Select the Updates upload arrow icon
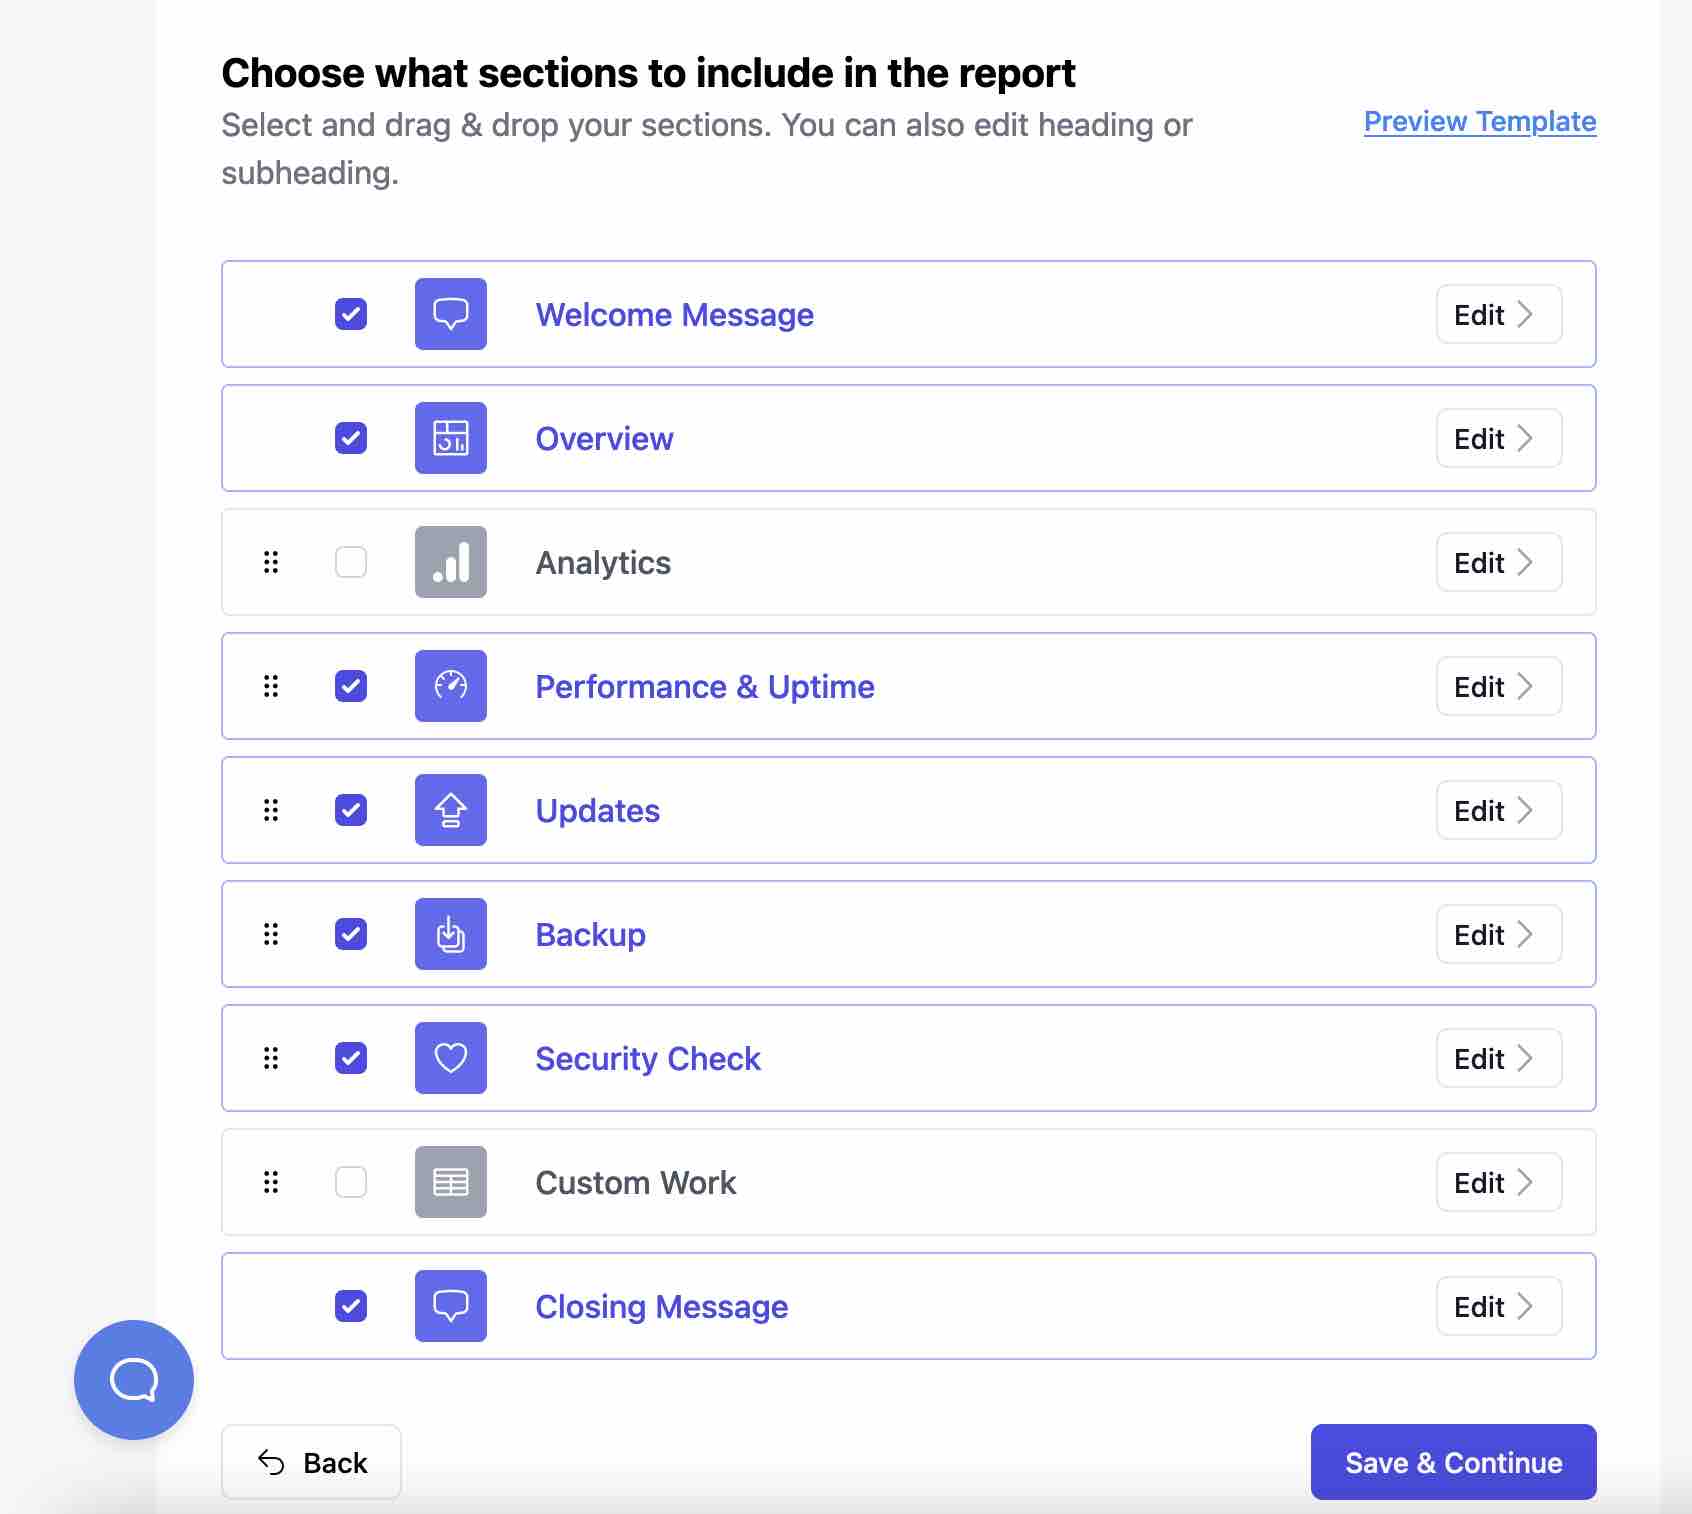Screen dimensions: 1692x1514 point(450,810)
